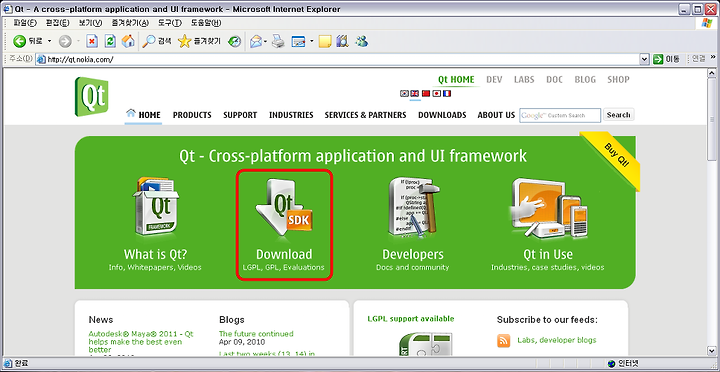Click the green Back arrow button
Screen dimensions: 720x372
[19, 42]
